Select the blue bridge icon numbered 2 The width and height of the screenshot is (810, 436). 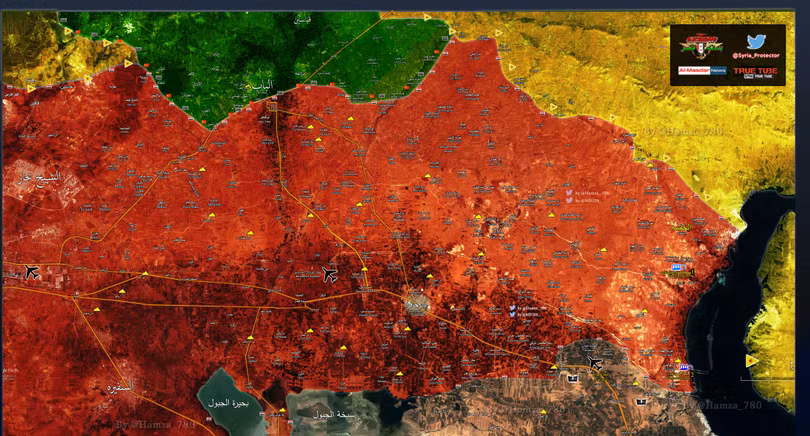coord(685,367)
